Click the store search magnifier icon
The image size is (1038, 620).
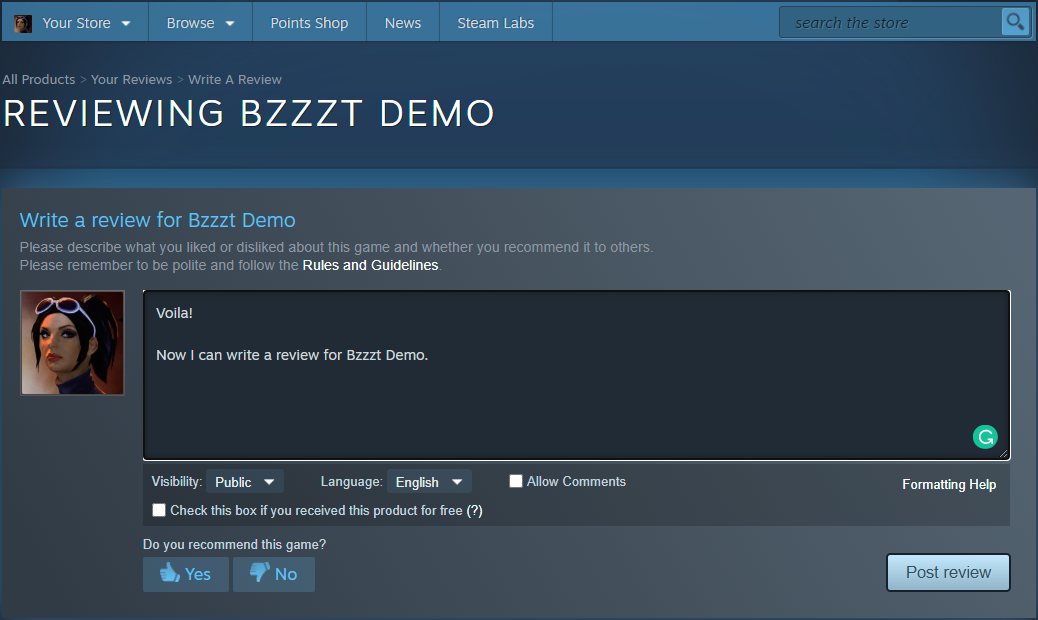click(x=1015, y=22)
